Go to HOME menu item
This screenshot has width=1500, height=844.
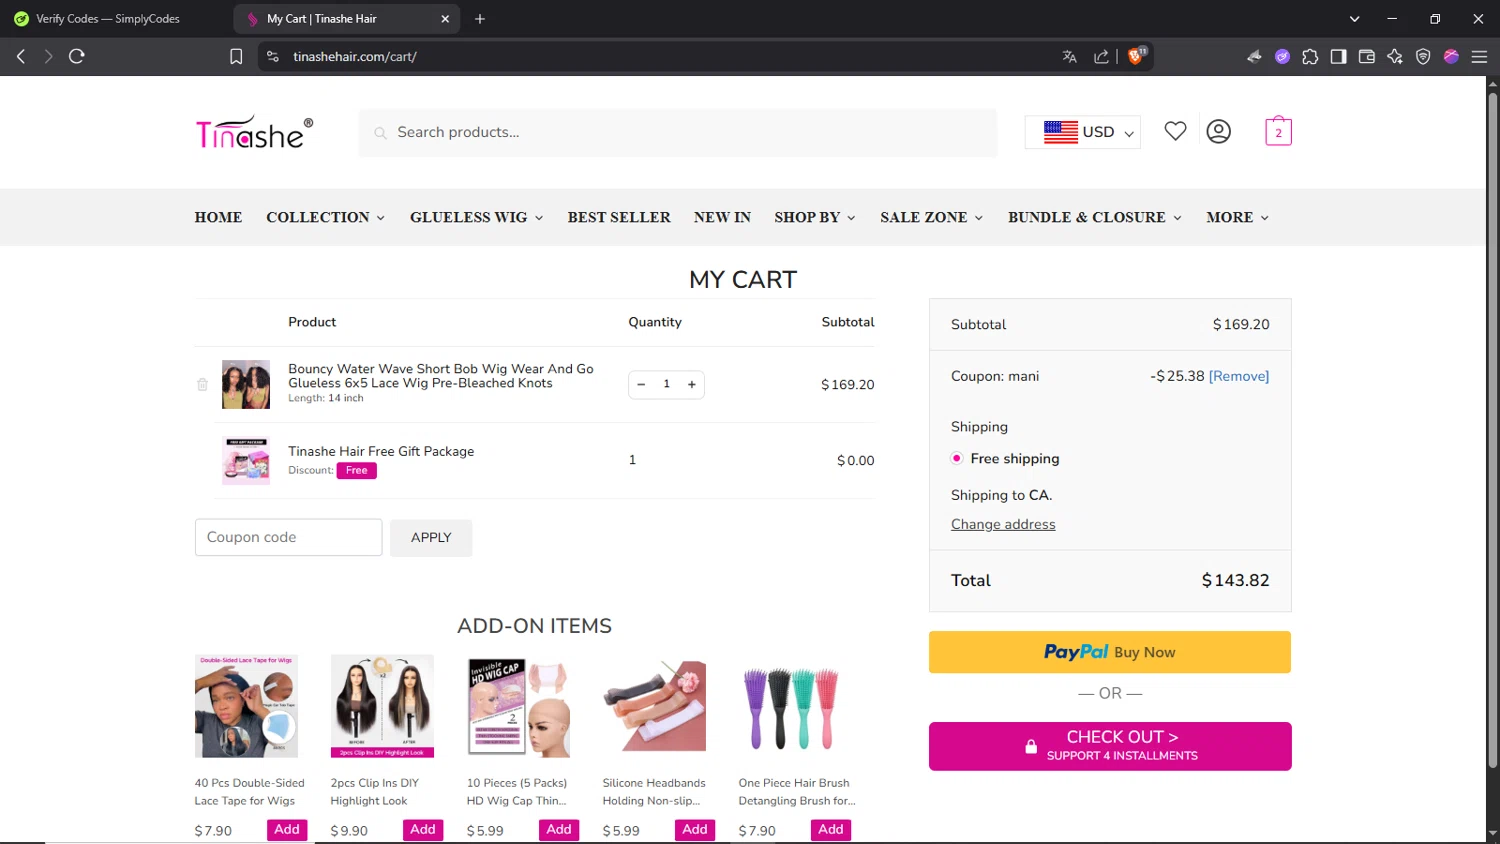pos(218,217)
